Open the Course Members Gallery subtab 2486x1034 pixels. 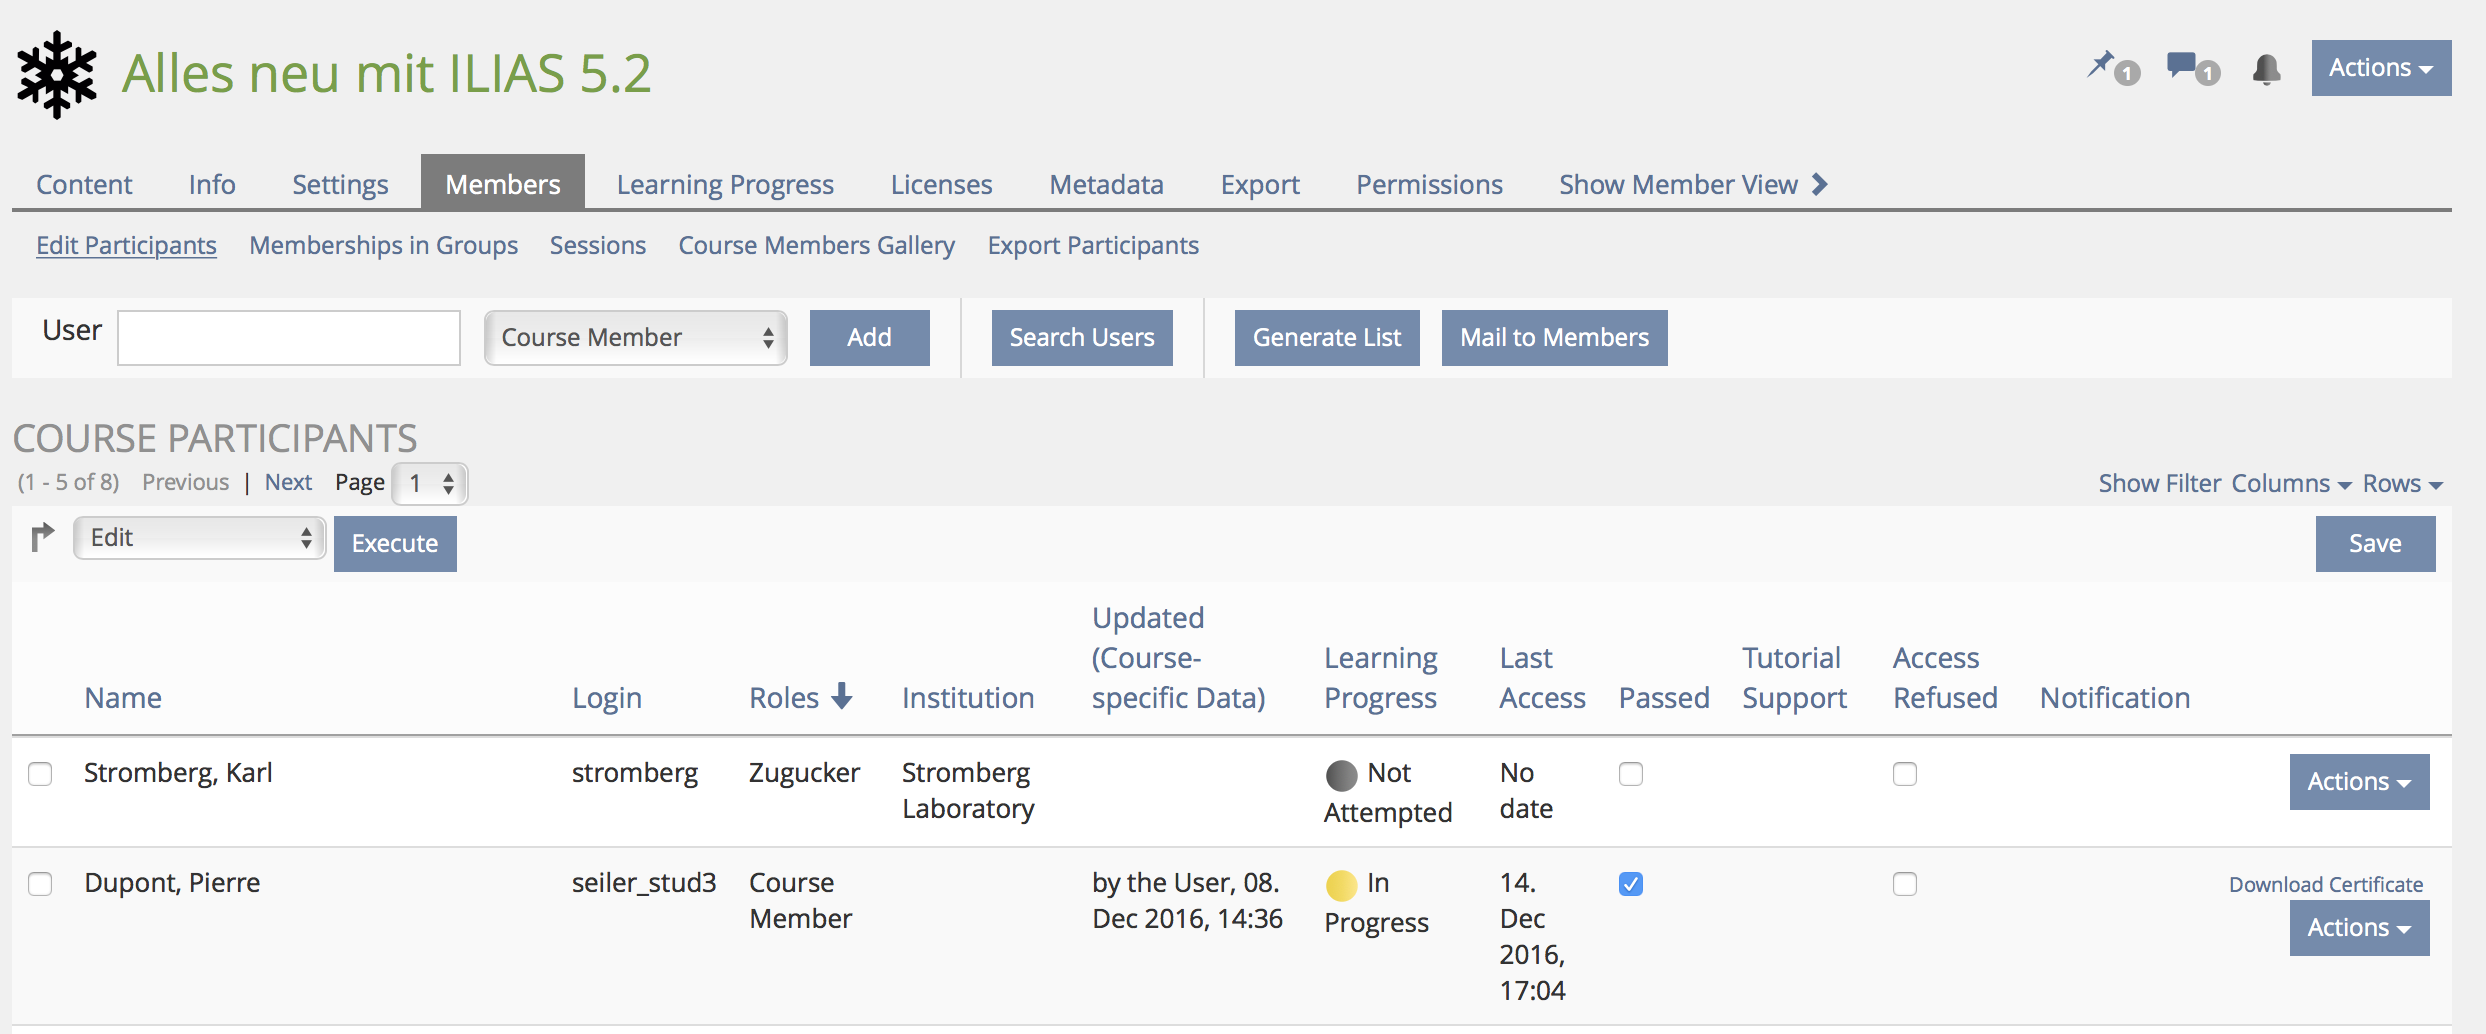click(816, 246)
